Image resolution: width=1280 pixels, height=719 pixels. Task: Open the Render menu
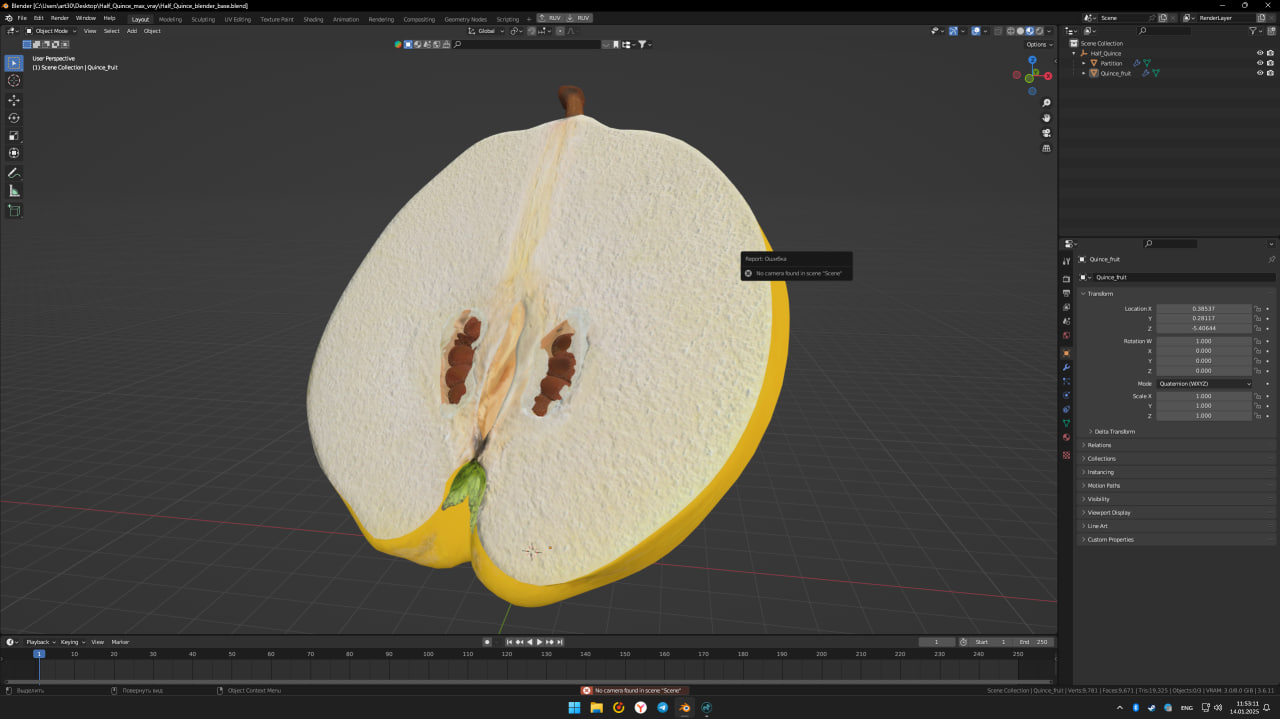[x=60, y=18]
